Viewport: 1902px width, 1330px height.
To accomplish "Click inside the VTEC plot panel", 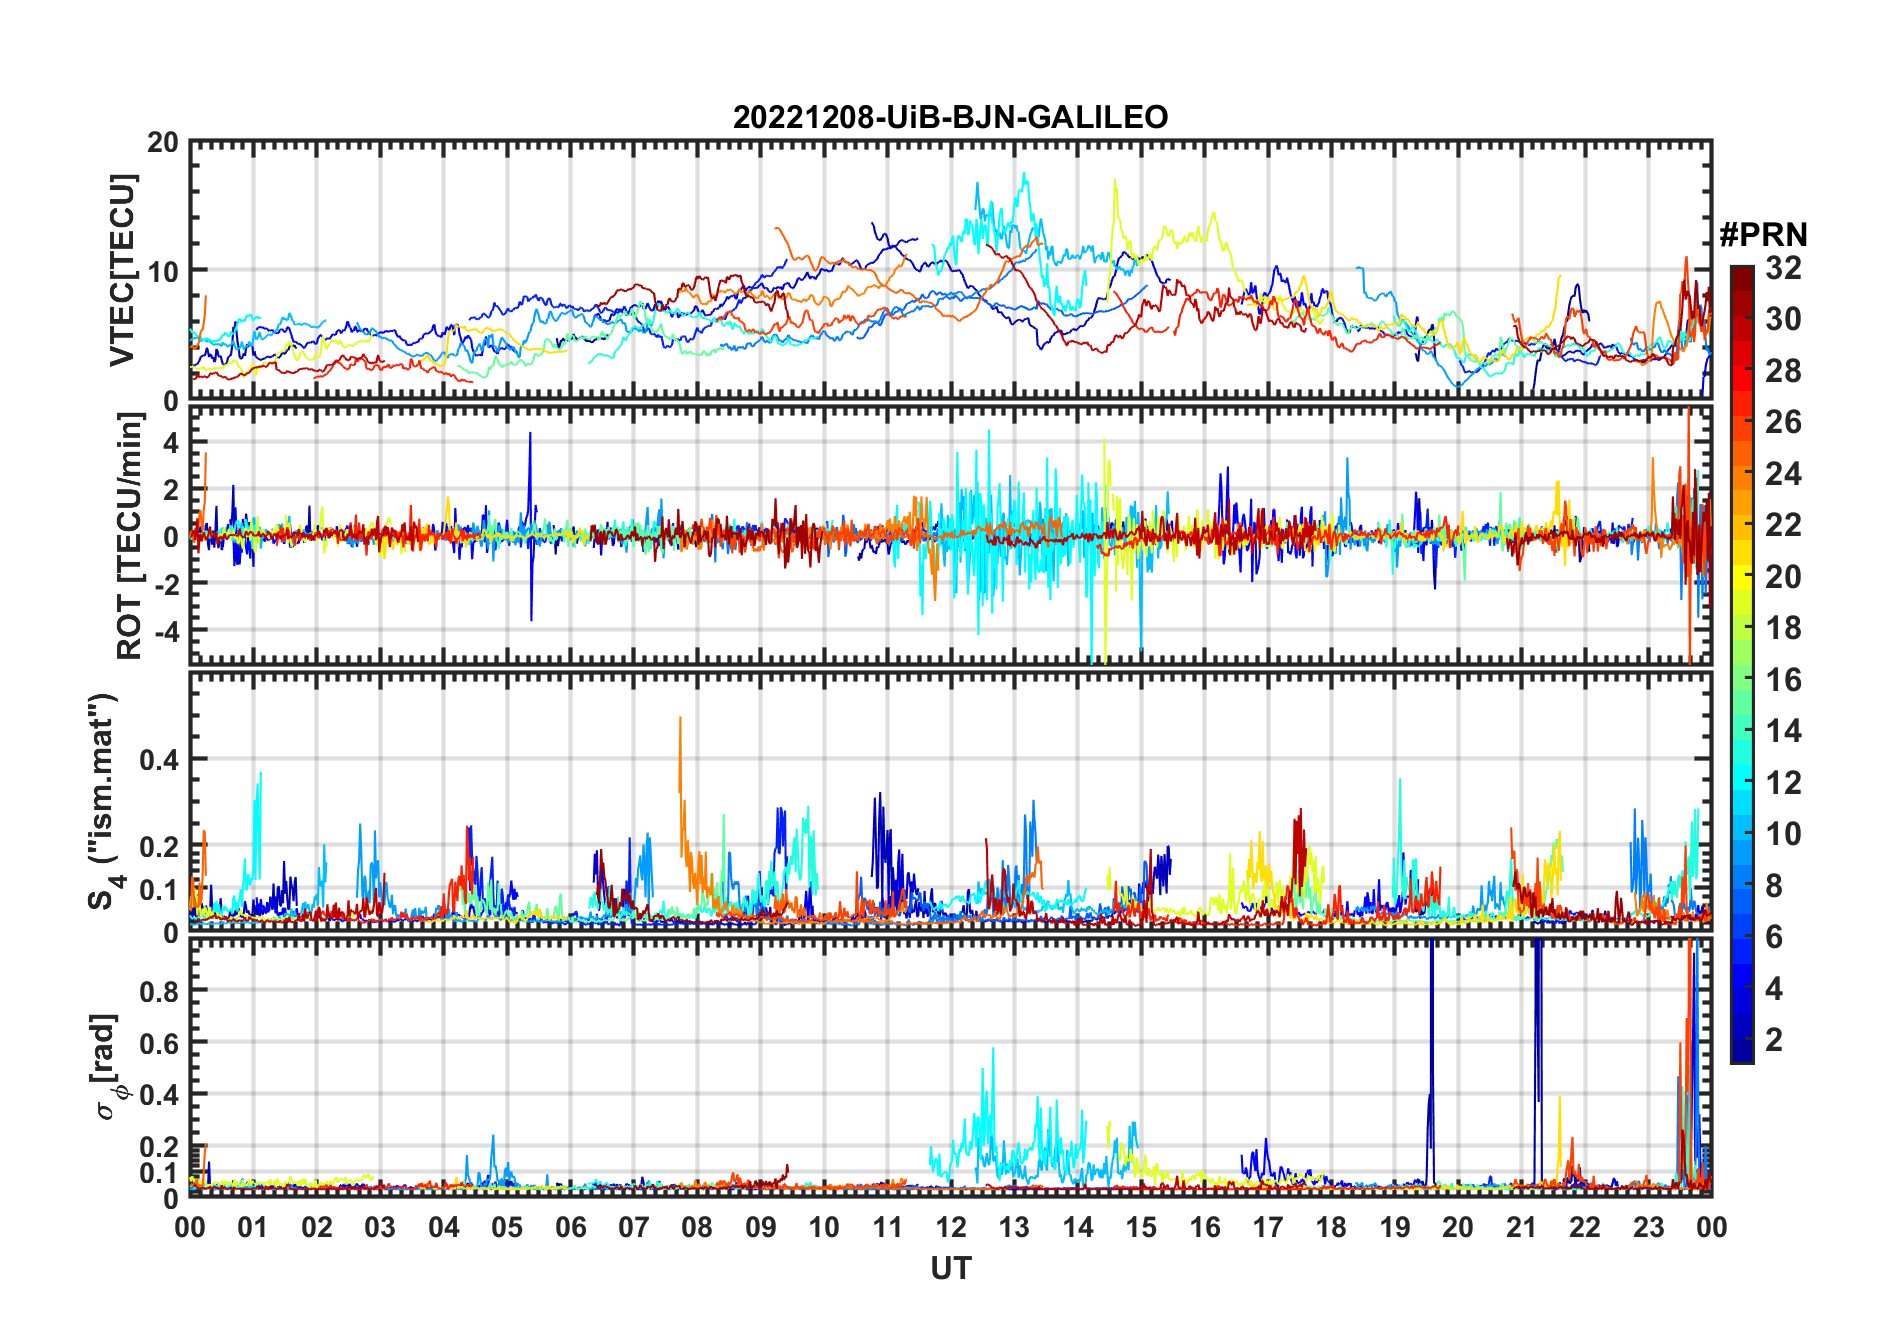I will pyautogui.click(x=950, y=271).
